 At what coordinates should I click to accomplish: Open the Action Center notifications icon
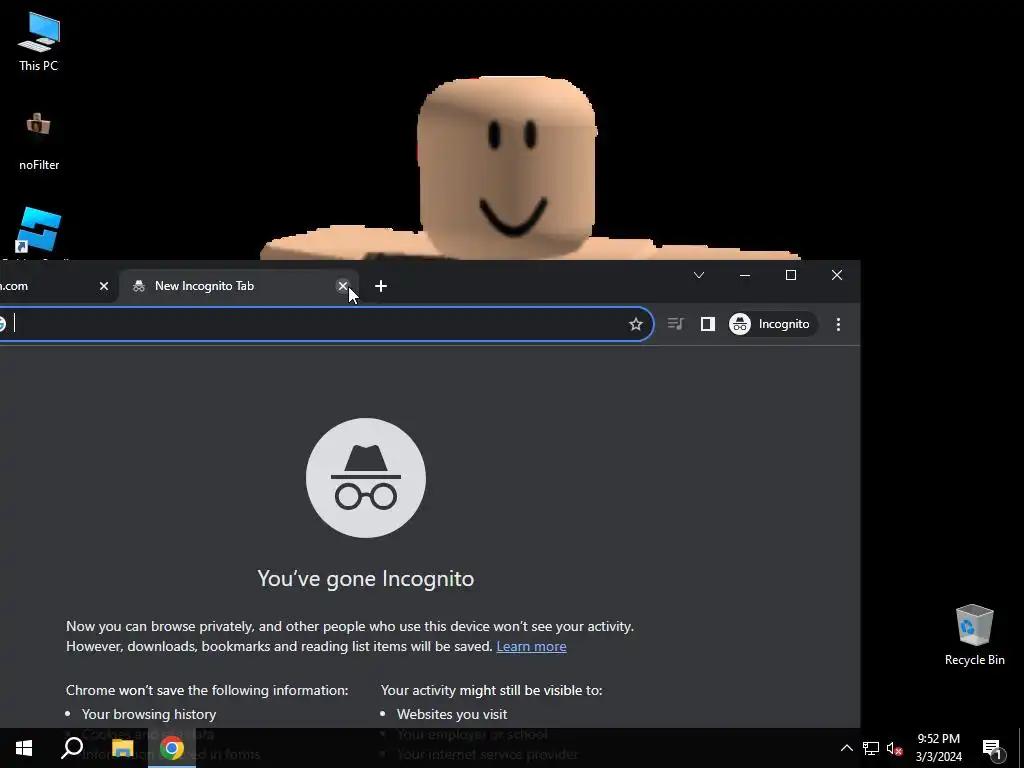coord(992,749)
